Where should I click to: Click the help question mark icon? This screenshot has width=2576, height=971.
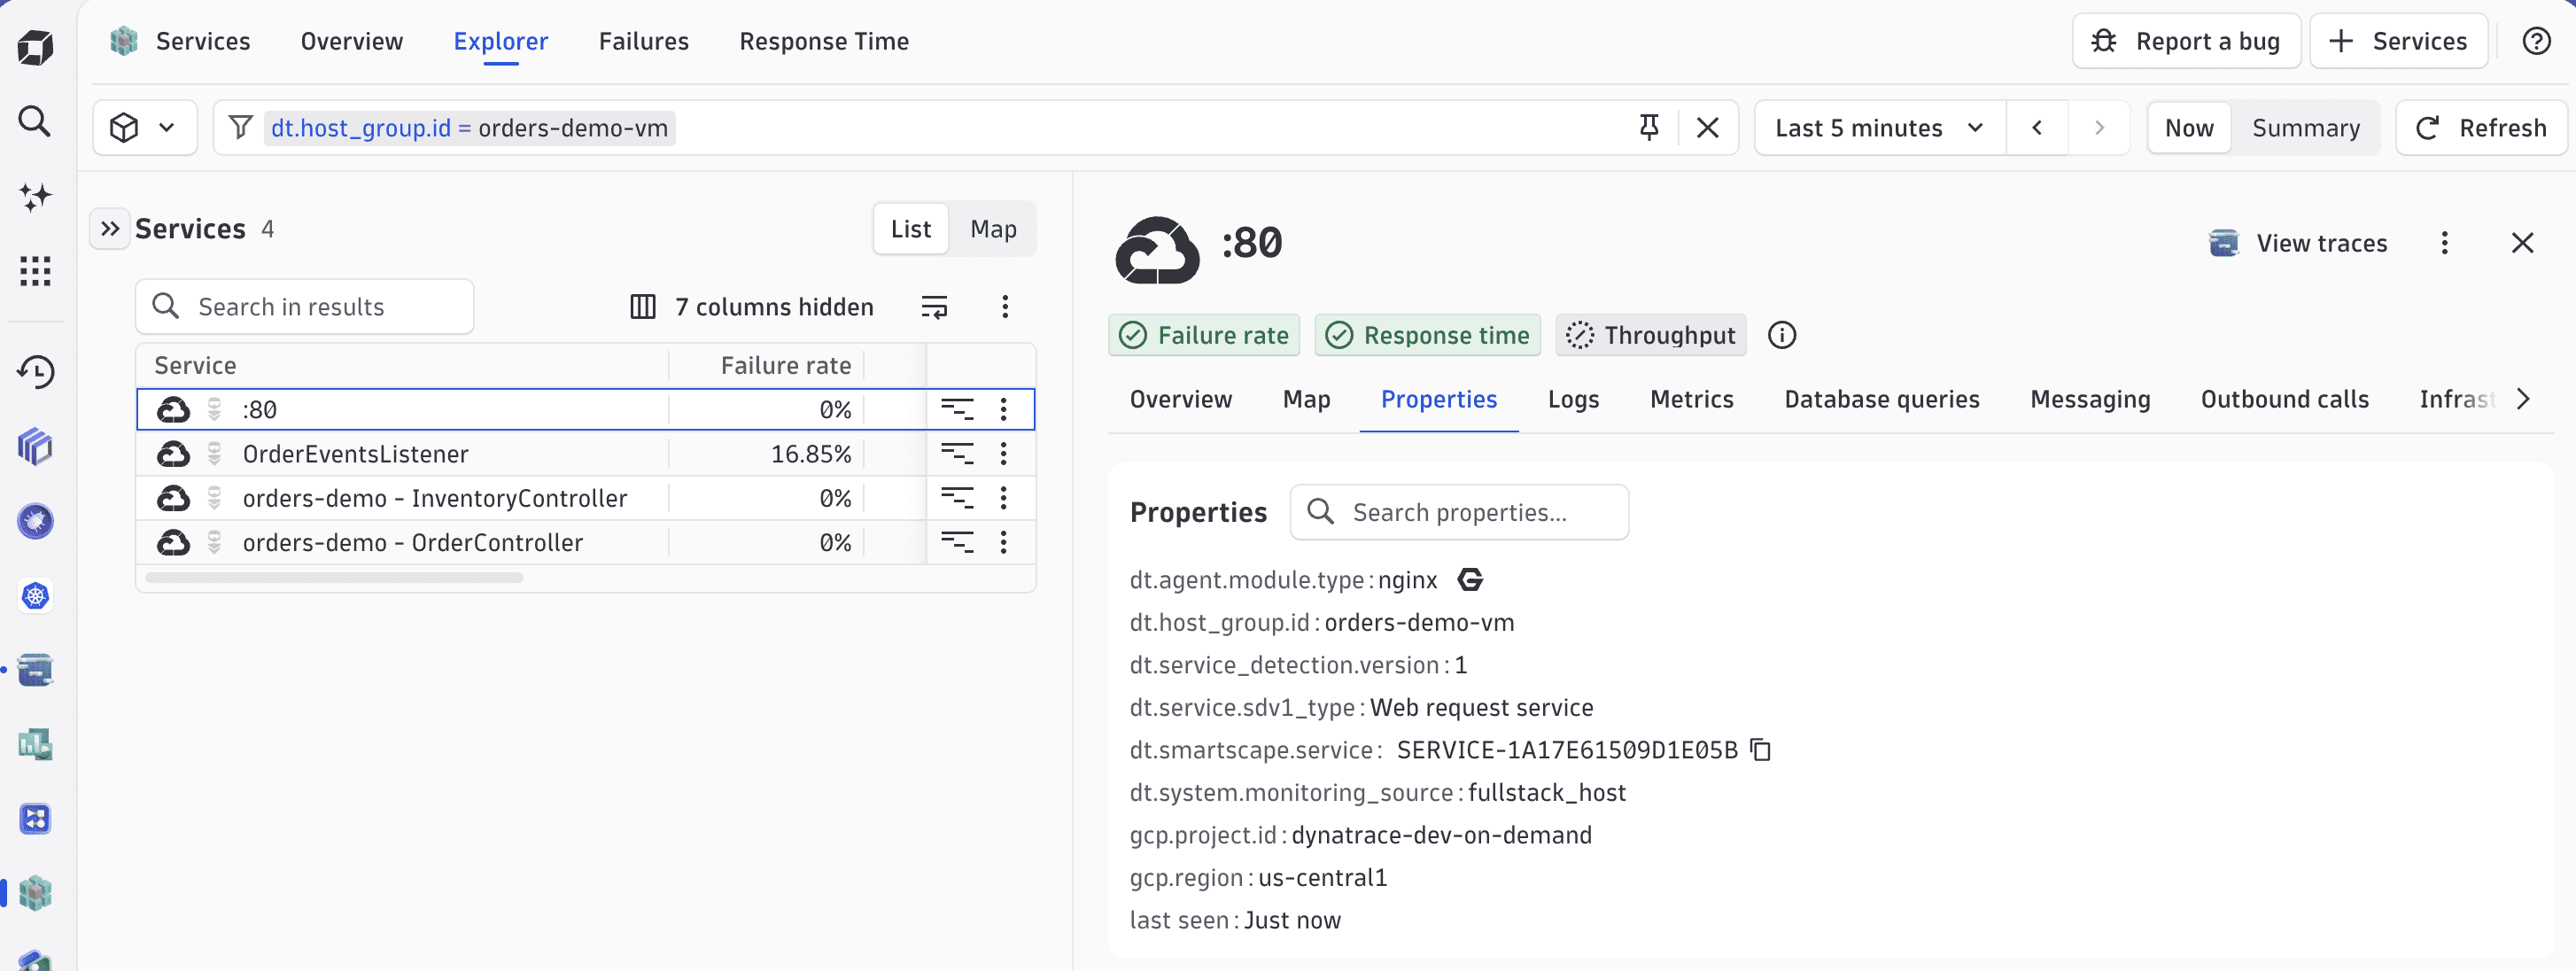click(2536, 41)
